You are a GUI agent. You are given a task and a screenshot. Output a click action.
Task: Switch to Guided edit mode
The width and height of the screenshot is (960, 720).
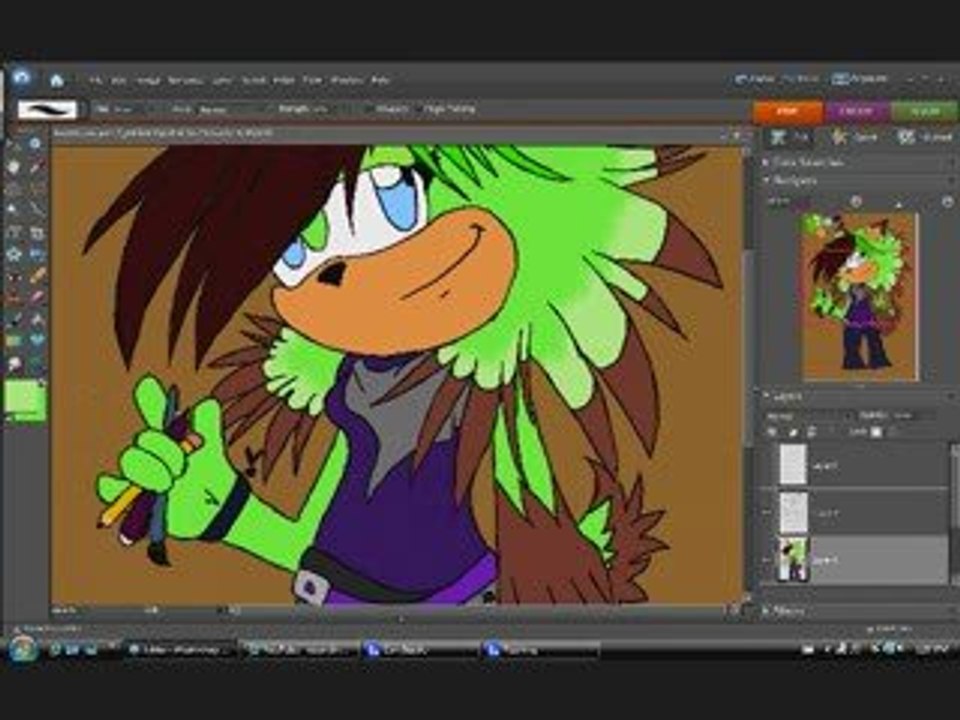point(925,137)
